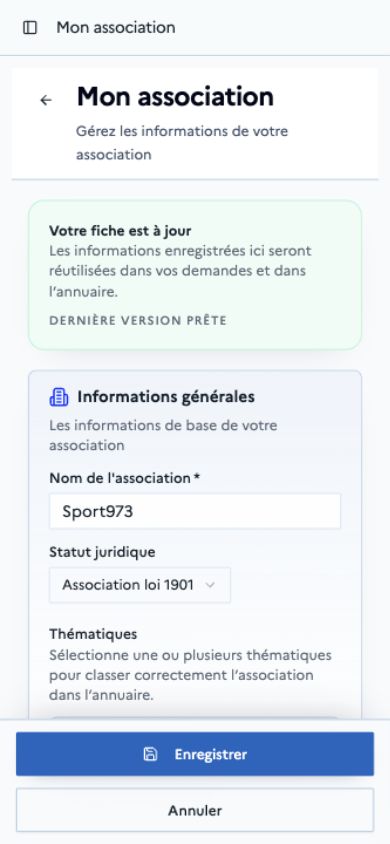Click the large Mon association heading
The width and height of the screenshot is (390, 844).
point(175,97)
